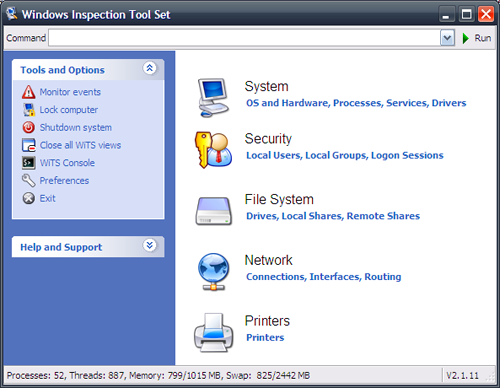The width and height of the screenshot is (500, 388).
Task: Open the Remote Shares link
Action: click(x=383, y=216)
